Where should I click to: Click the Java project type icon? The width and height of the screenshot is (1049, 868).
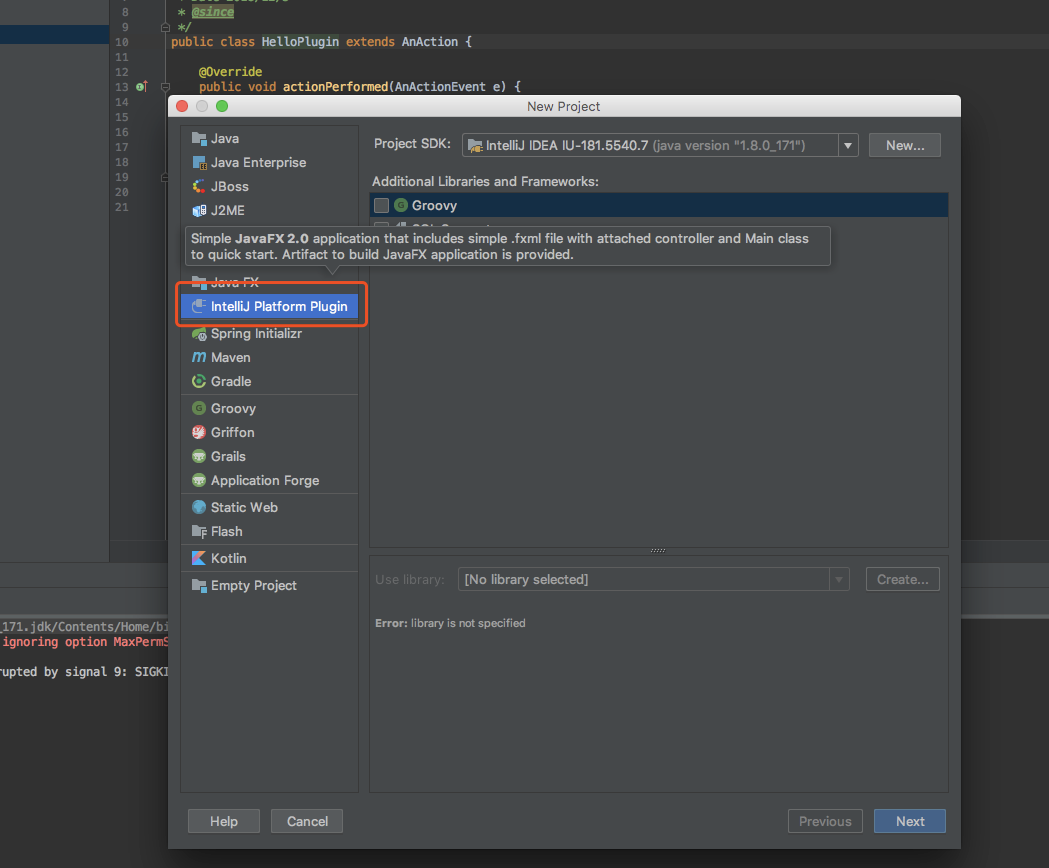199,139
